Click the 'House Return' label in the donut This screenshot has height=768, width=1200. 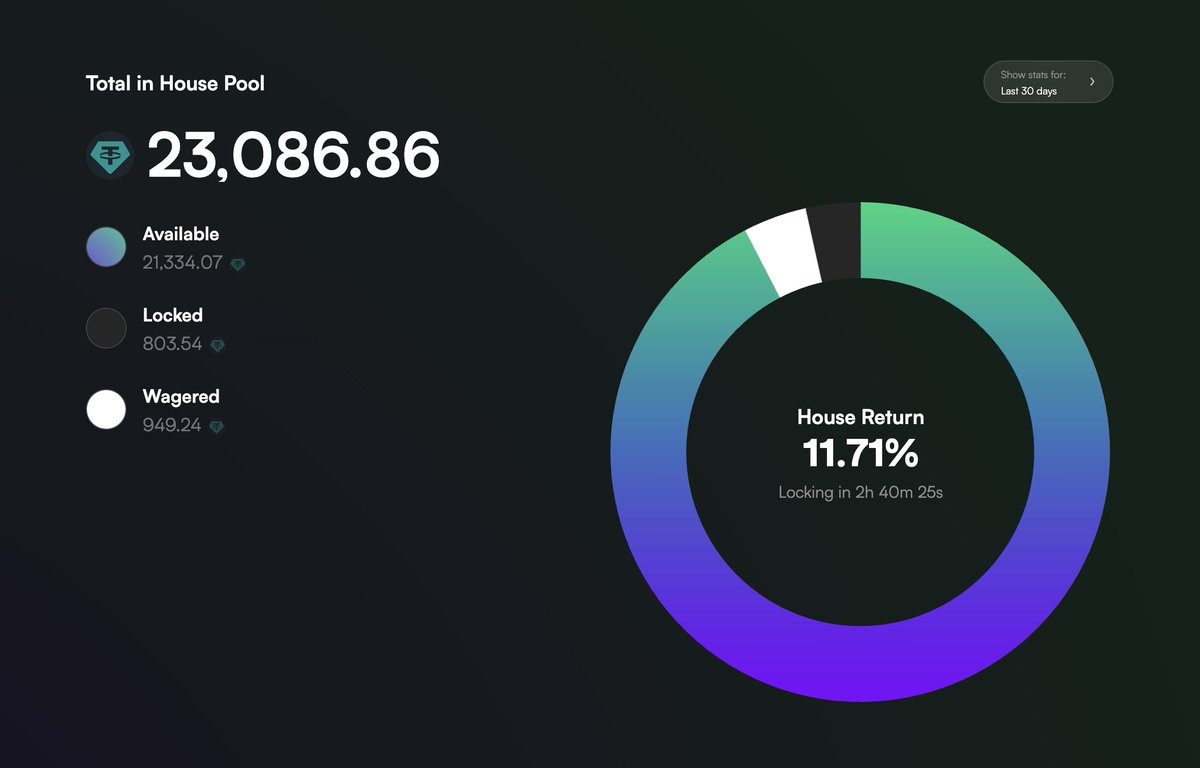pyautogui.click(x=861, y=417)
